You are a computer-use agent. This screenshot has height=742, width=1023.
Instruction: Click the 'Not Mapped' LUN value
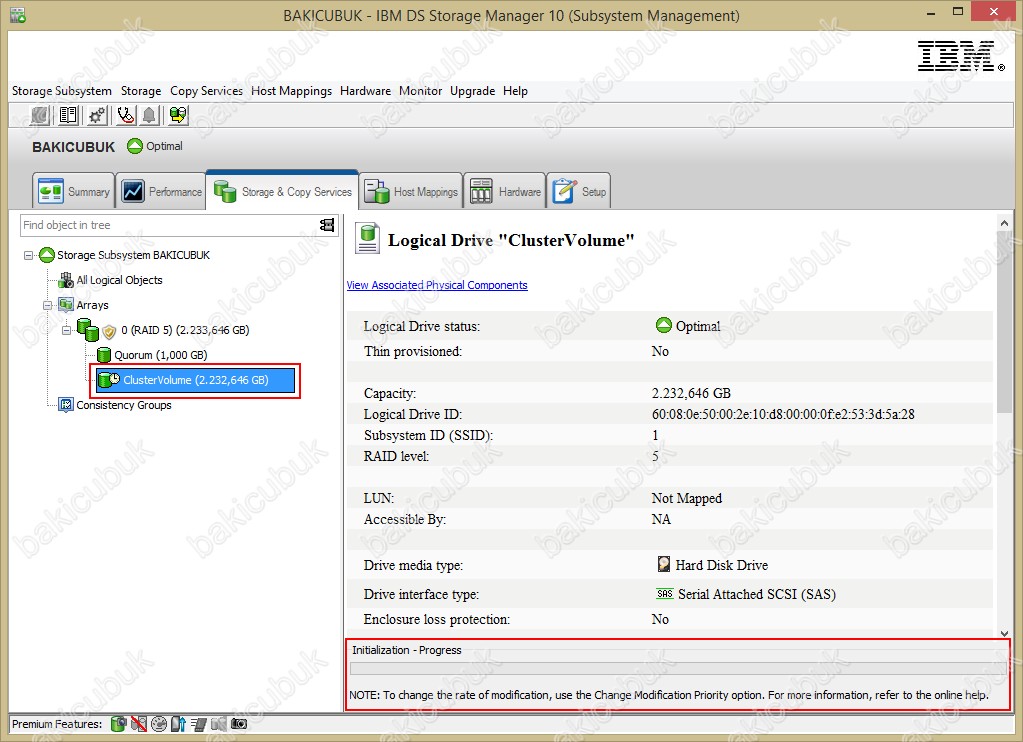[x=686, y=499]
